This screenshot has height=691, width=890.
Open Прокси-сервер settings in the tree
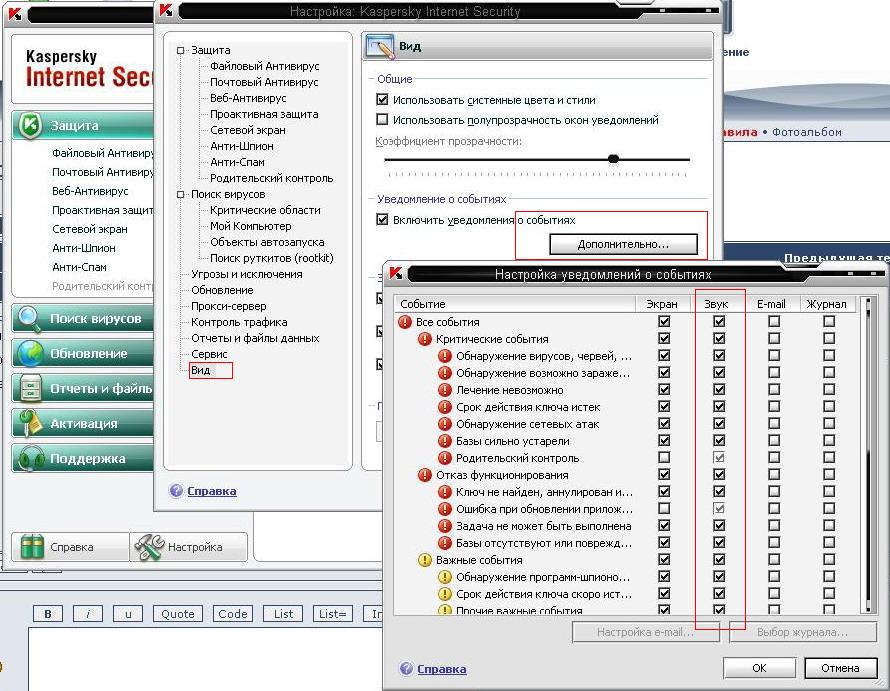(x=228, y=306)
